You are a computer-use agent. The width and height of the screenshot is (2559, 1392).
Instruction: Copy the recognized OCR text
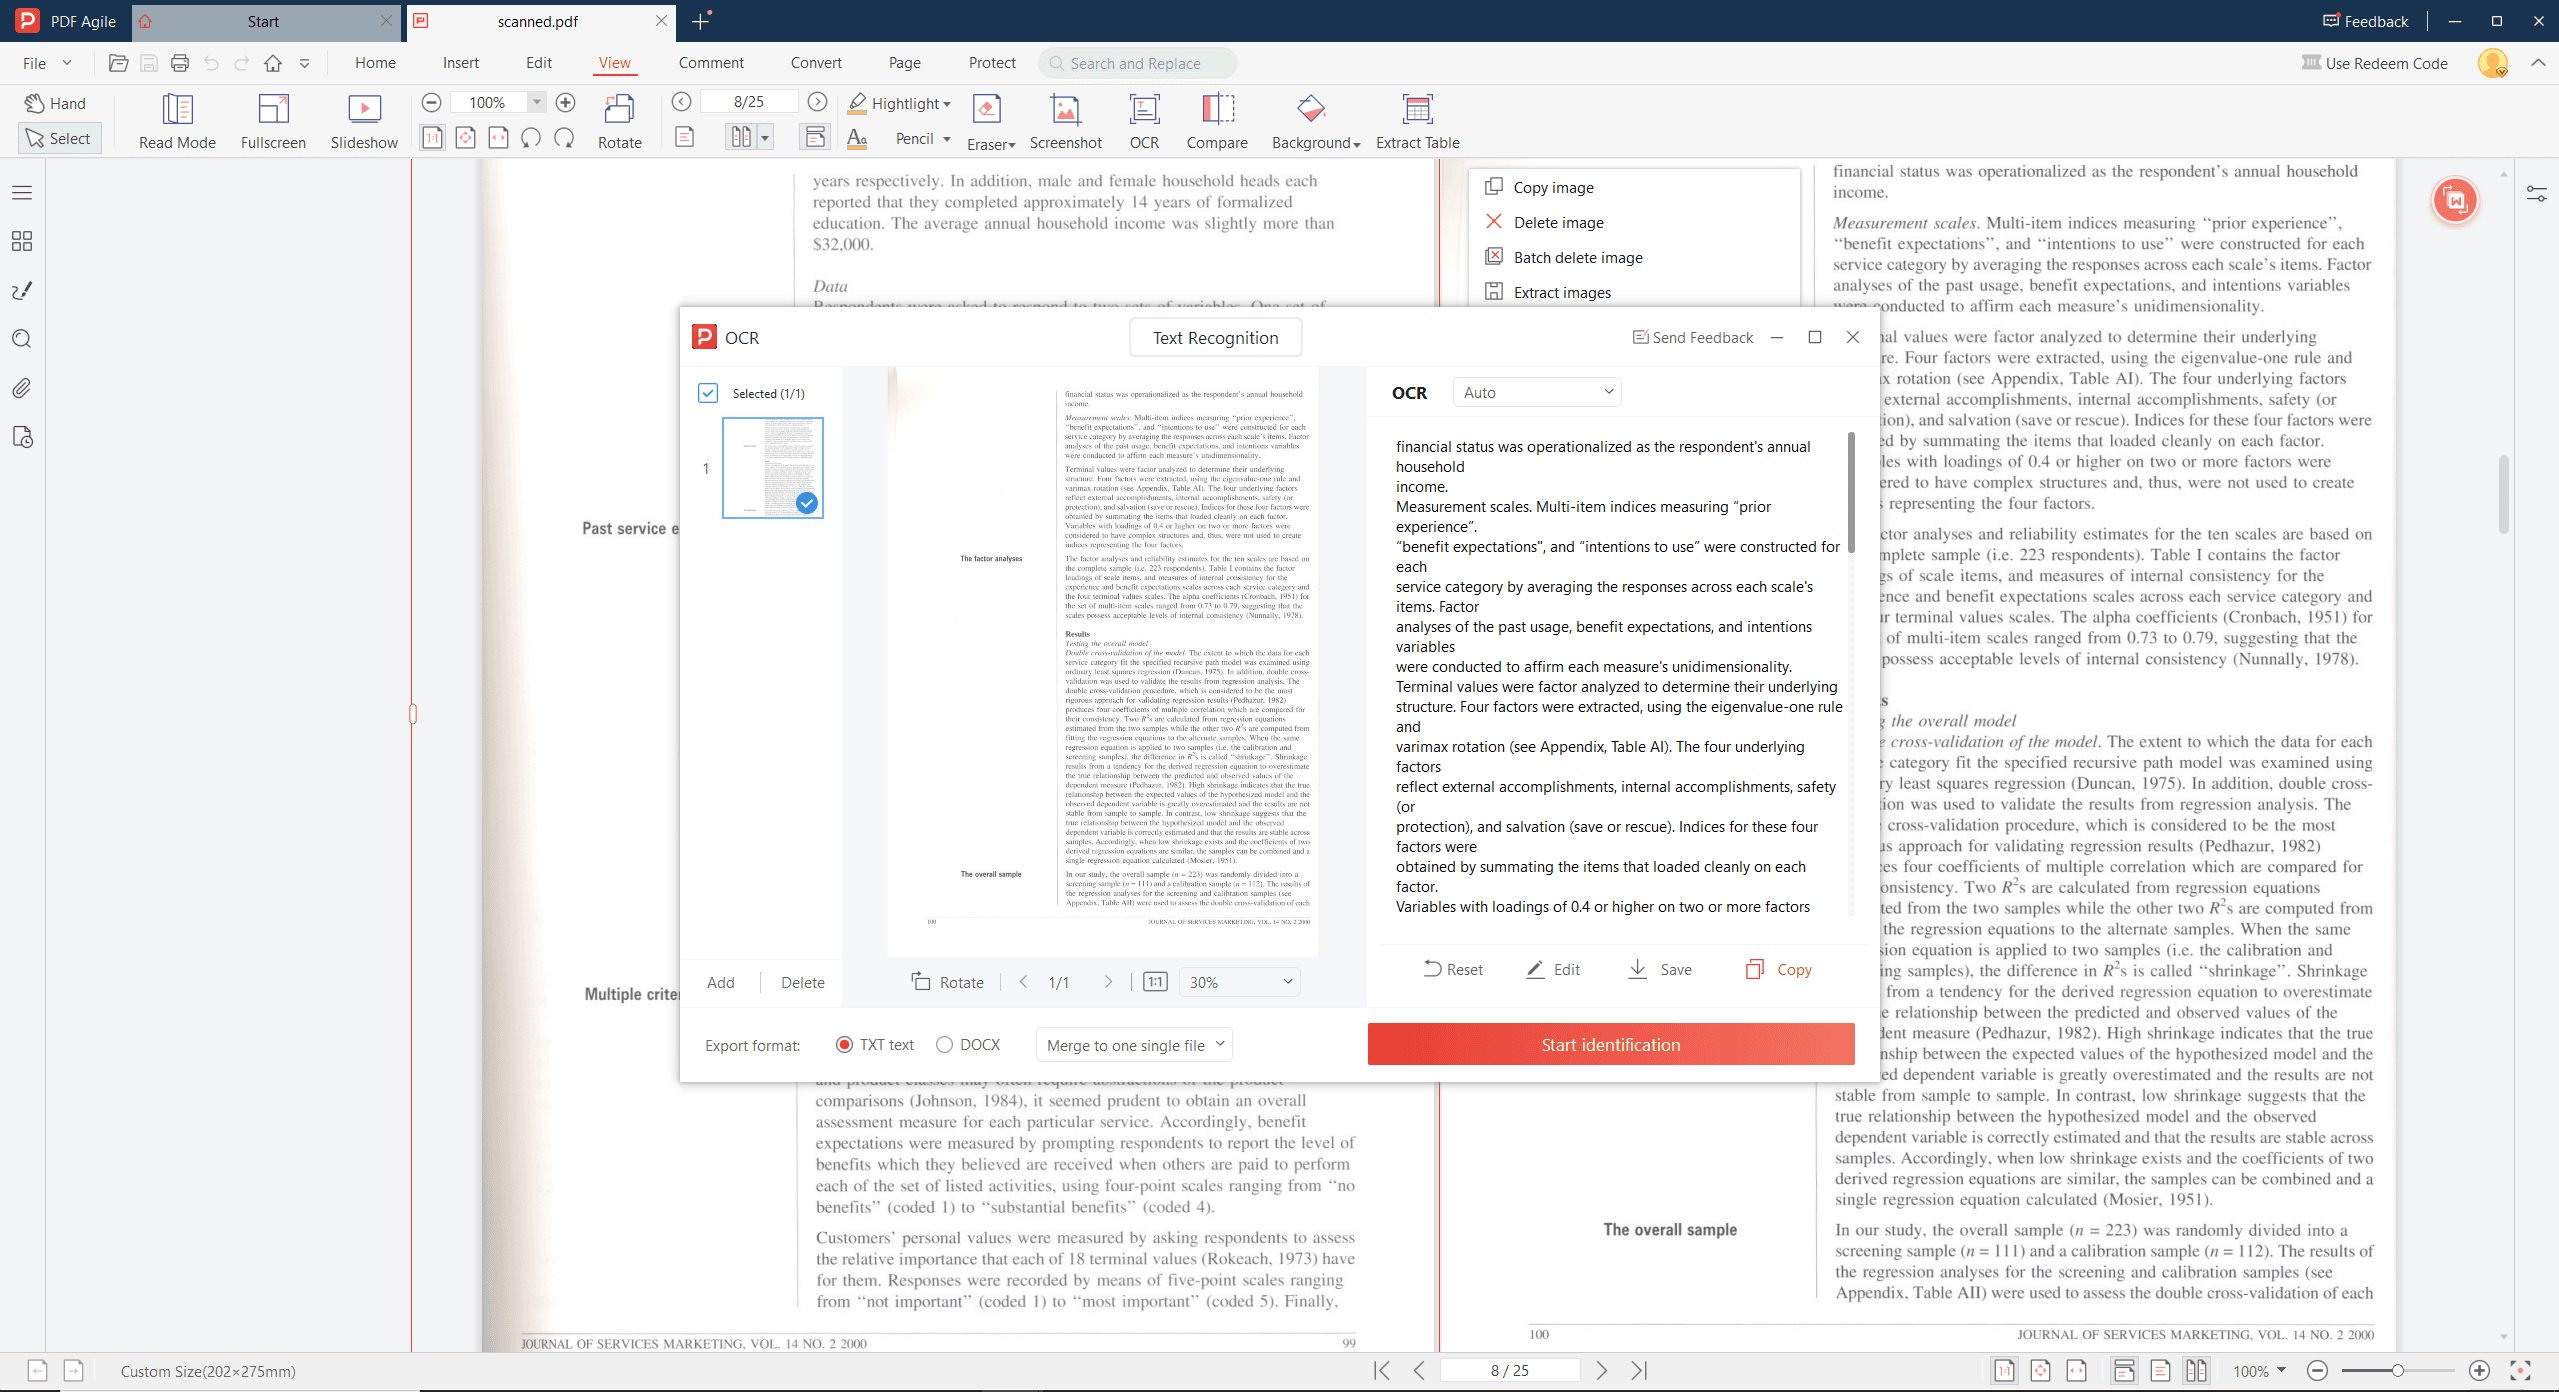pos(1778,969)
